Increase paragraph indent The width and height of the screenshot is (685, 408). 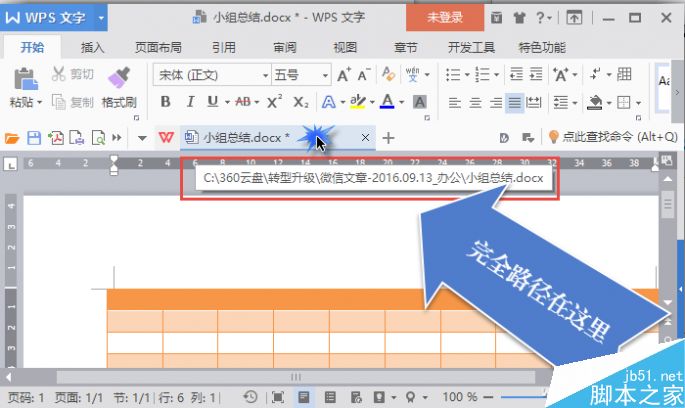click(x=536, y=74)
